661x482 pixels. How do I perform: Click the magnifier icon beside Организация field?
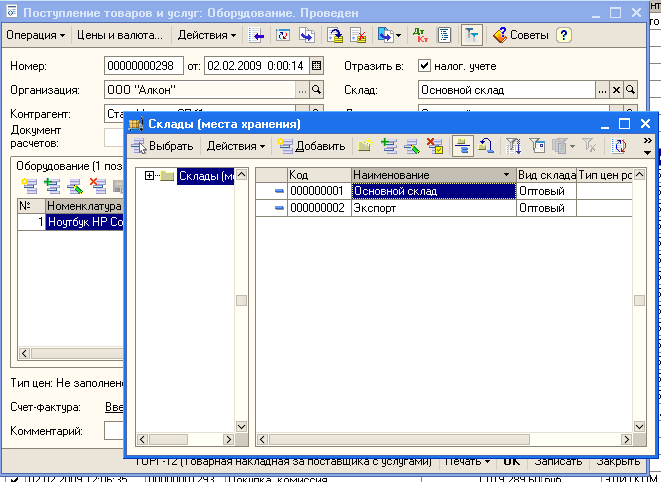tap(317, 90)
